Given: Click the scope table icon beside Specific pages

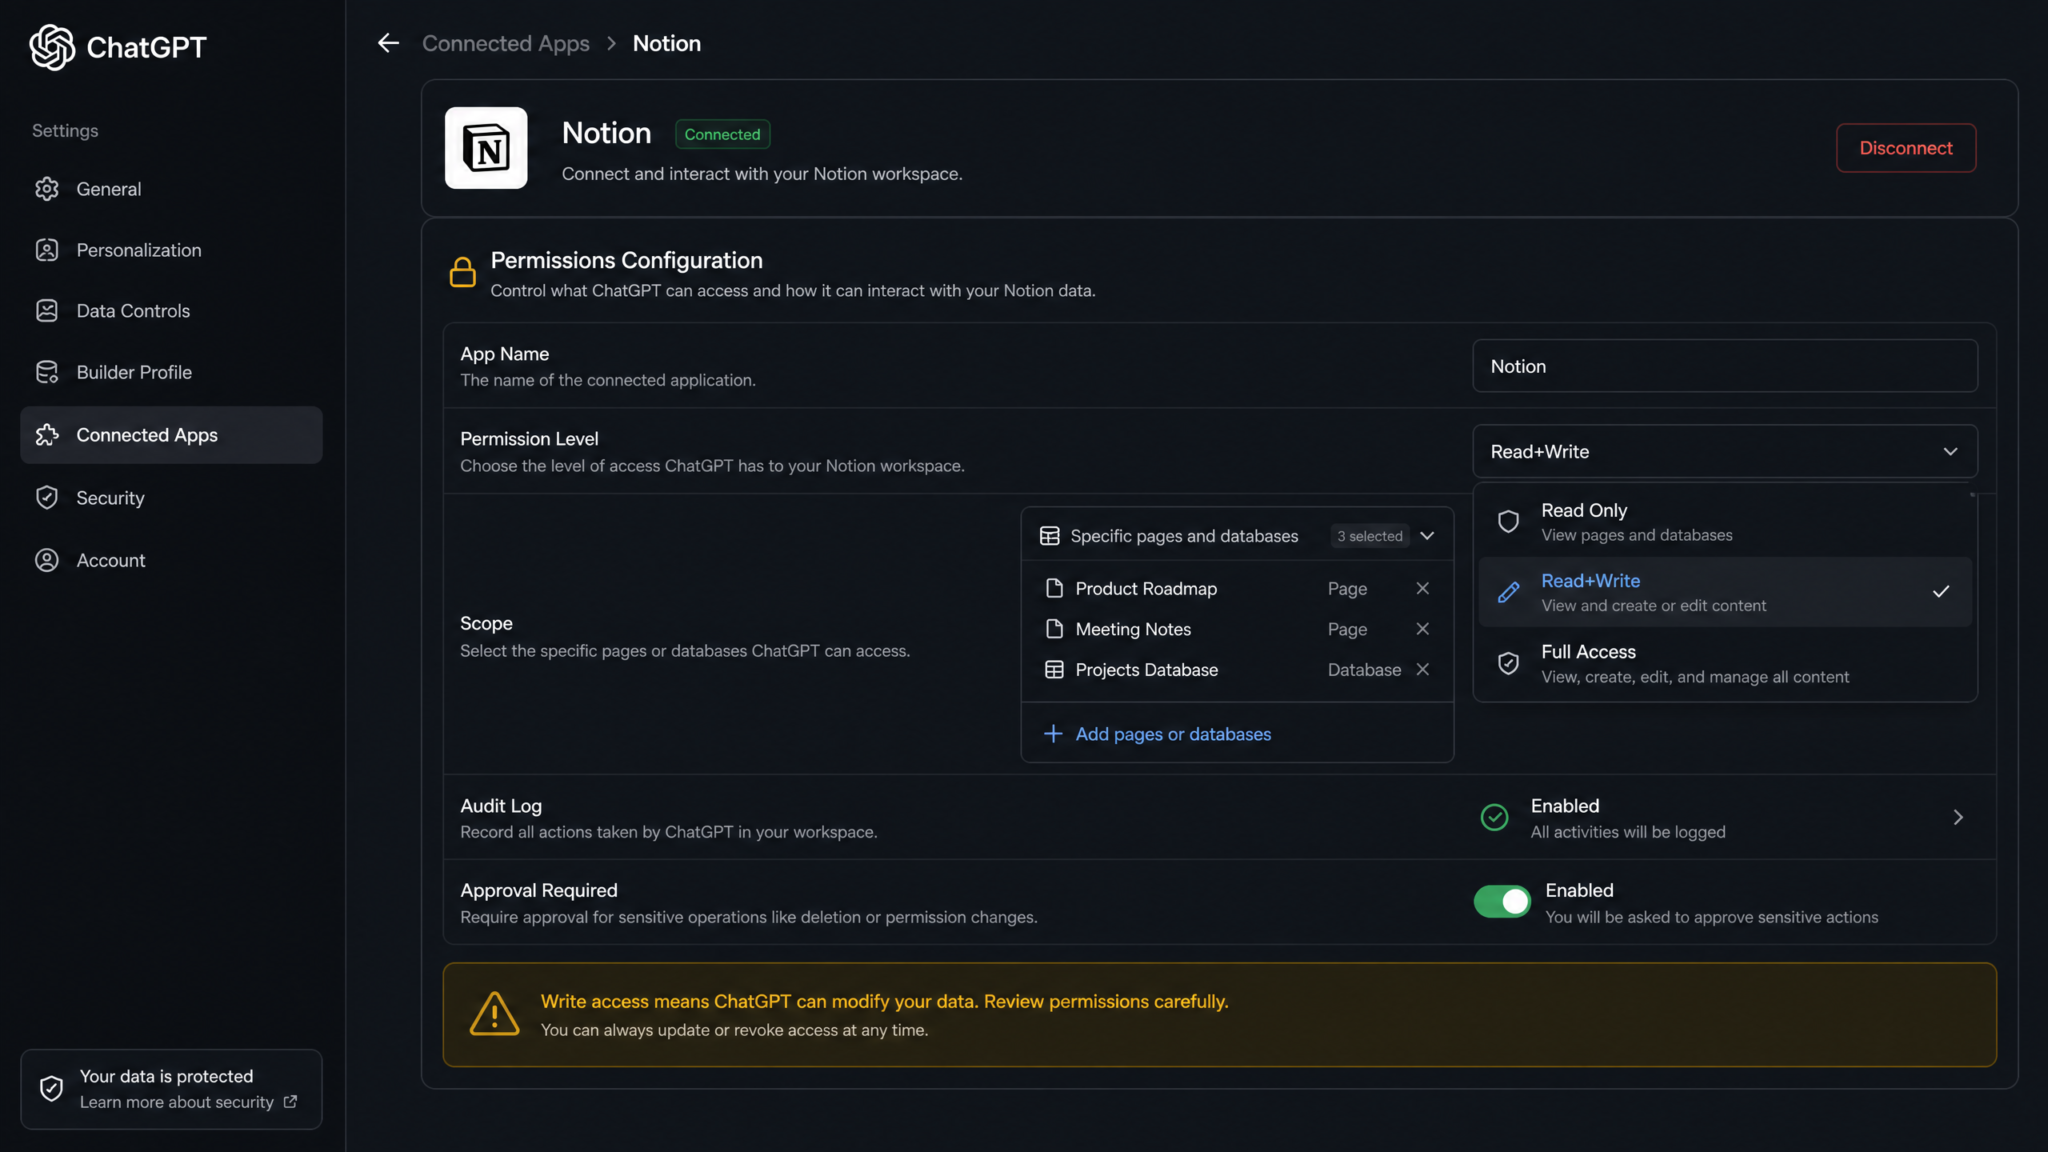Looking at the screenshot, I should pyautogui.click(x=1049, y=536).
